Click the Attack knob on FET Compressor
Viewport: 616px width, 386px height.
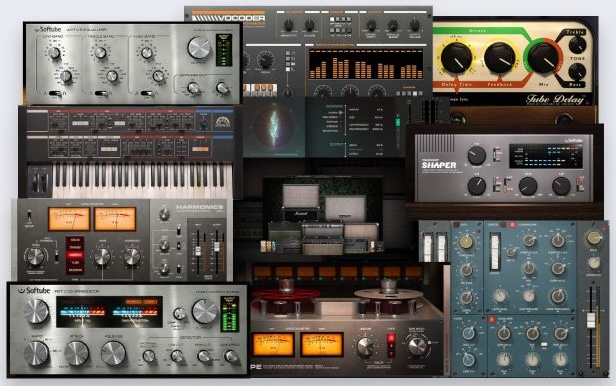click(x=76, y=353)
